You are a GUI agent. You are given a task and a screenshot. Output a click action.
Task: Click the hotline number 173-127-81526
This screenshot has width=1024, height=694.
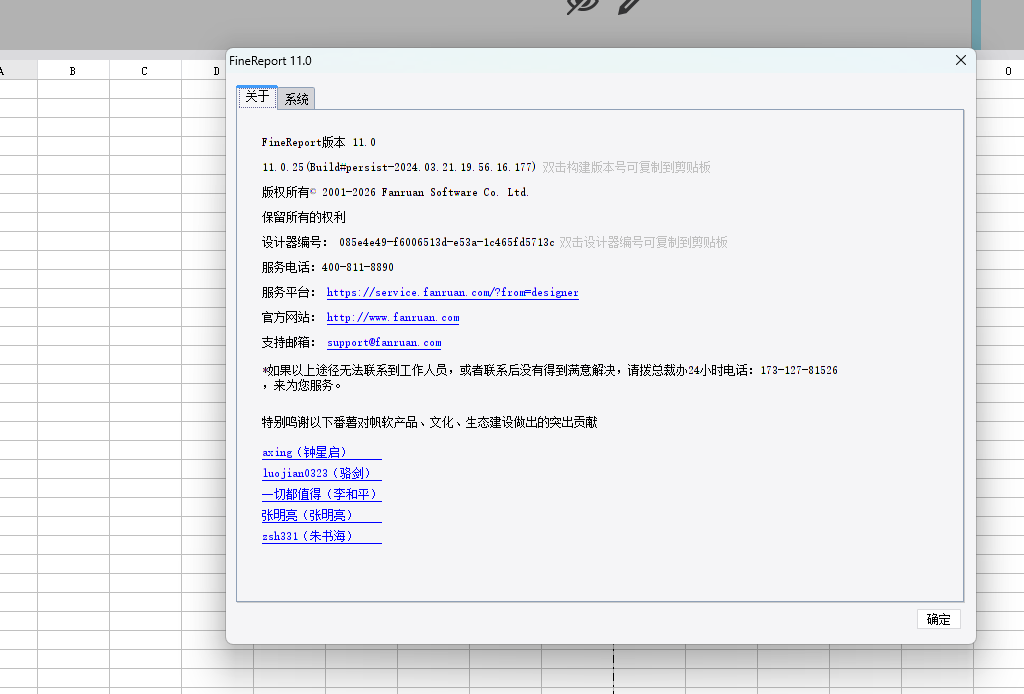[799, 370]
